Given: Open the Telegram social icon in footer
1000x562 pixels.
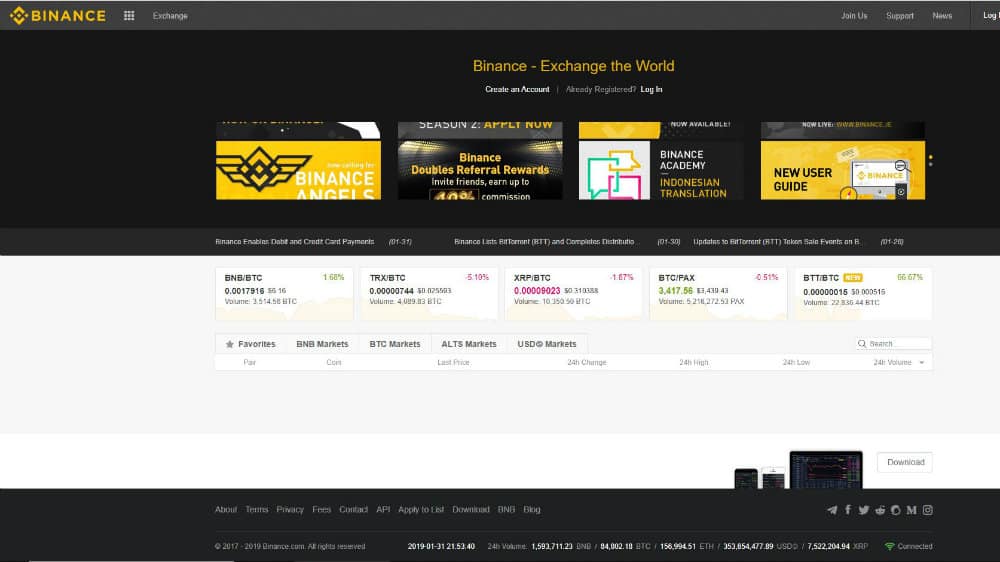Looking at the screenshot, I should [x=832, y=510].
